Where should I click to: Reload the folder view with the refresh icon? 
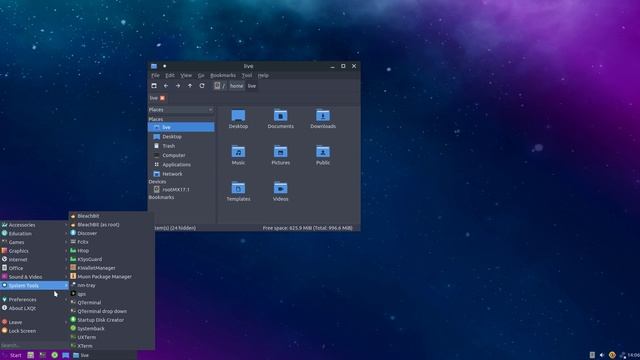coord(202,86)
